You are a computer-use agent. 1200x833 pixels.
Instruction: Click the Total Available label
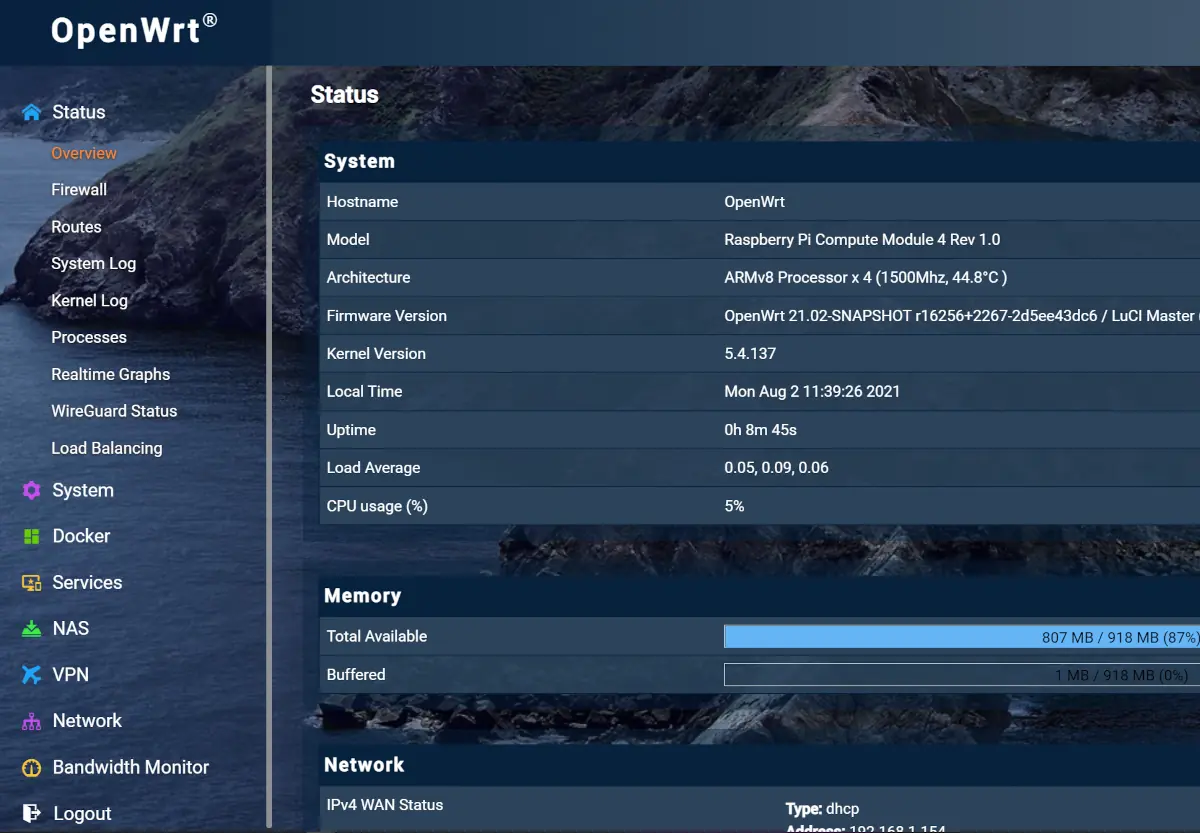pyautogui.click(x=377, y=637)
